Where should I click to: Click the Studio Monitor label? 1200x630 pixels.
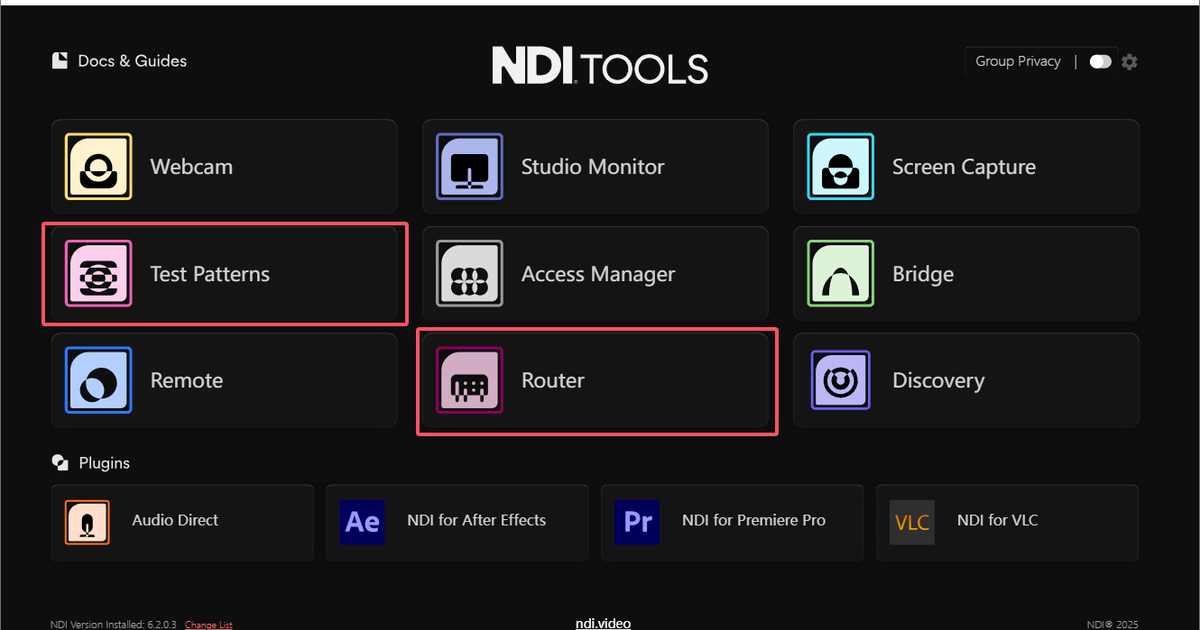coord(593,167)
